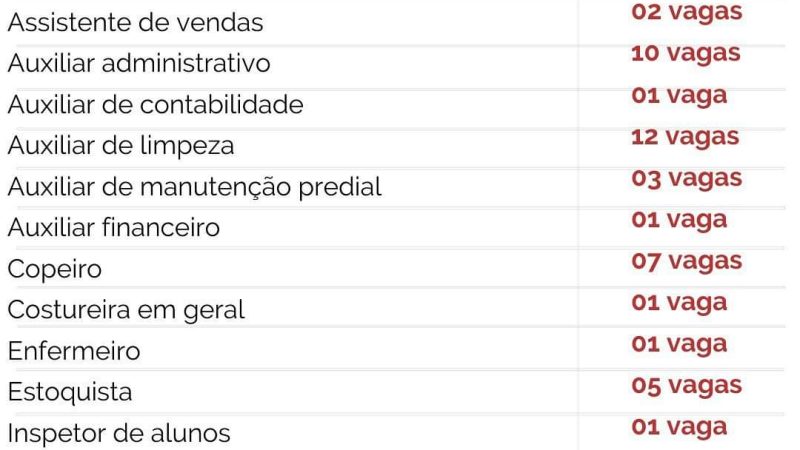Select the 03 vagas label

coord(686,179)
